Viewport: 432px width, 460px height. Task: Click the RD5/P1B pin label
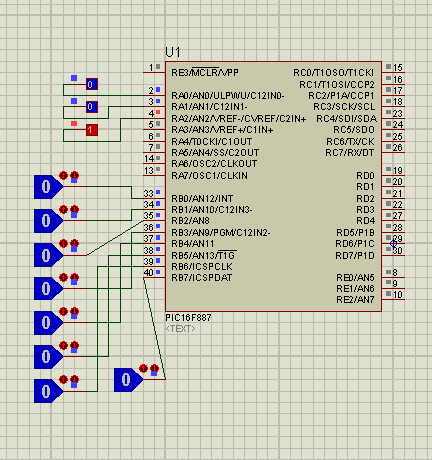click(355, 232)
